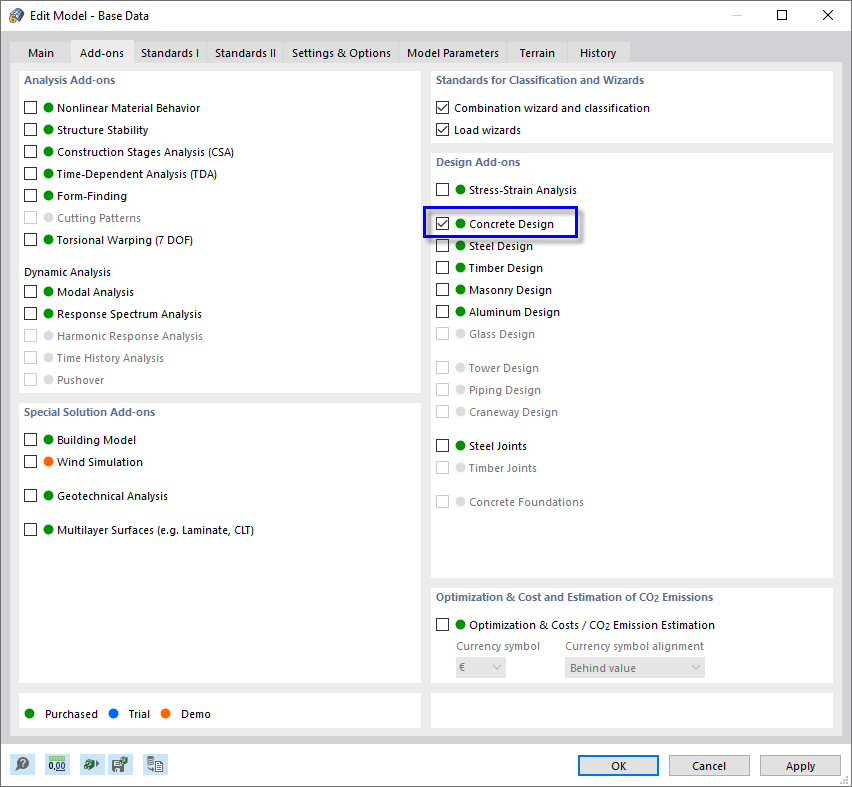The width and height of the screenshot is (852, 787).
Task: Click the save add-on settings icon
Action: pos(120,765)
